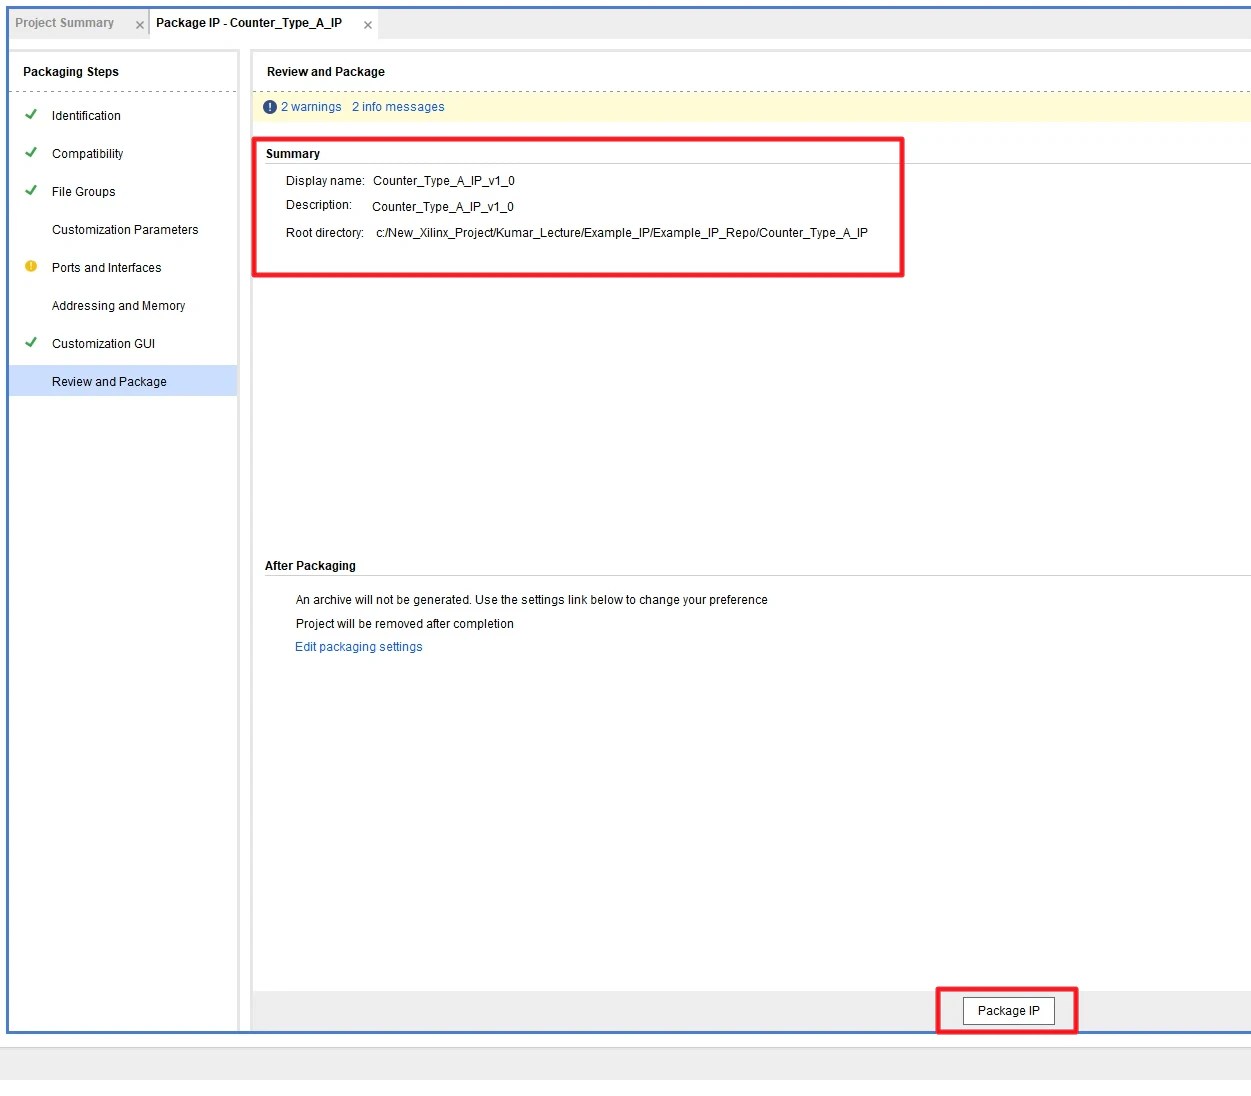Click the Root directory path text
Viewport: 1251px width, 1096px height.
click(622, 233)
